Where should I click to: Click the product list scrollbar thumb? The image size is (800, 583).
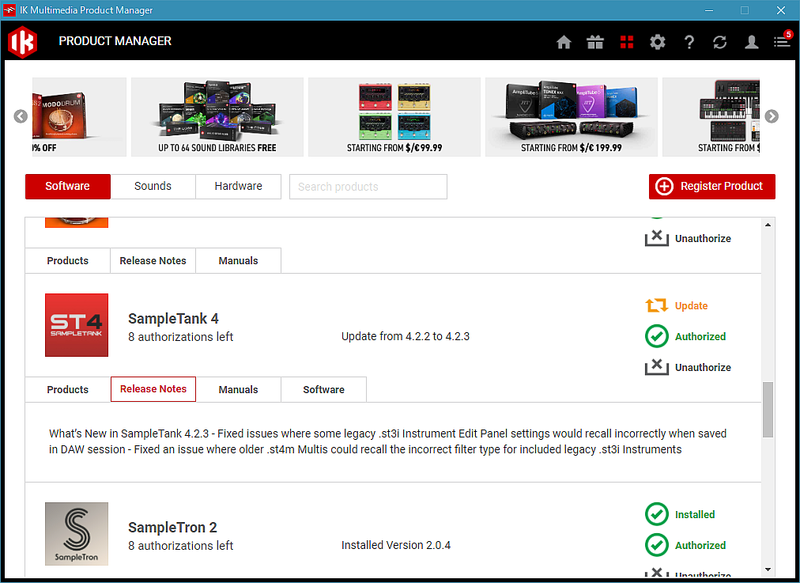[x=768, y=410]
